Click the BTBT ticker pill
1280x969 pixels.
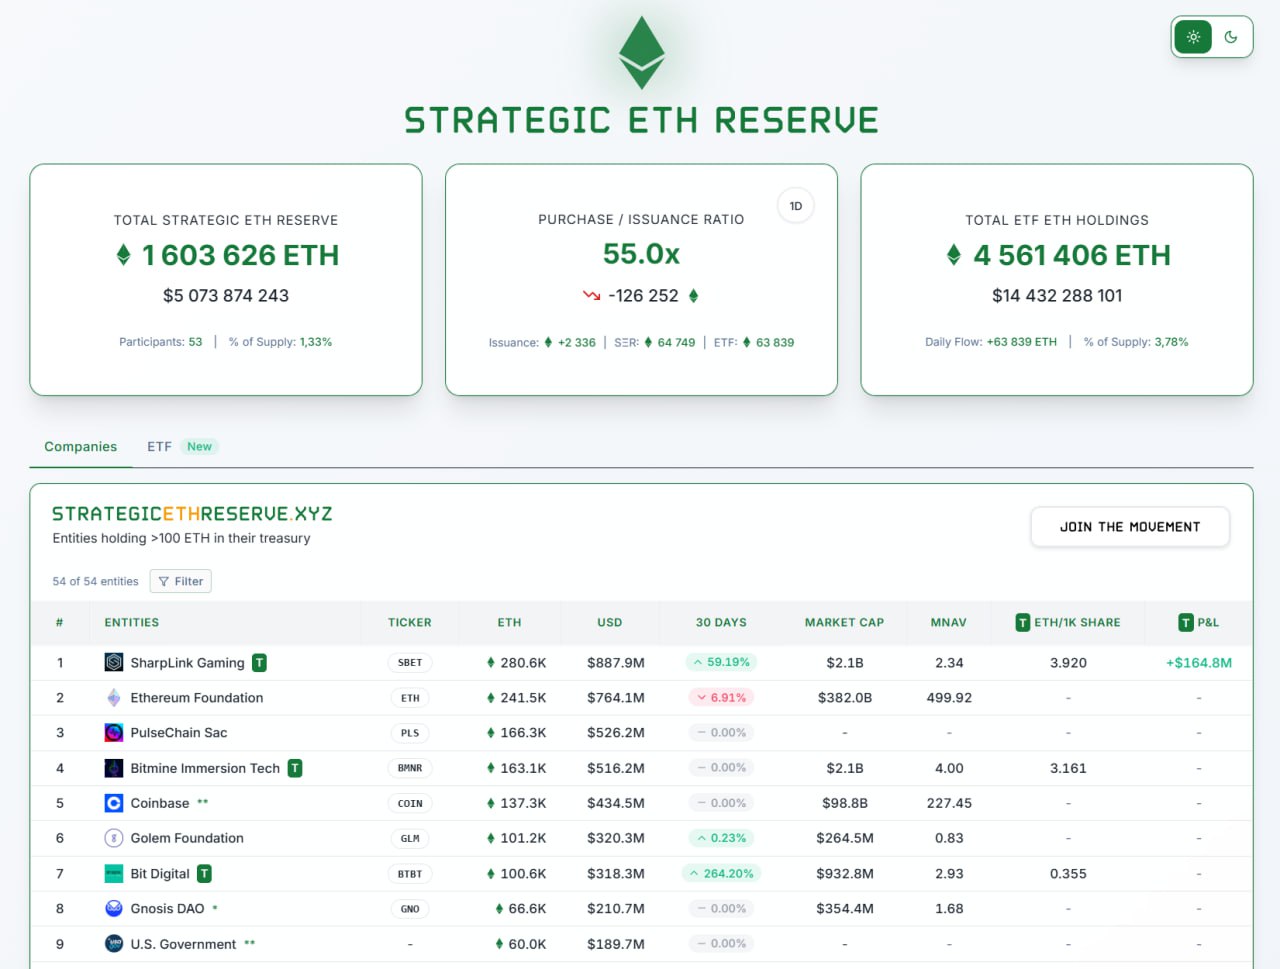[x=410, y=874]
